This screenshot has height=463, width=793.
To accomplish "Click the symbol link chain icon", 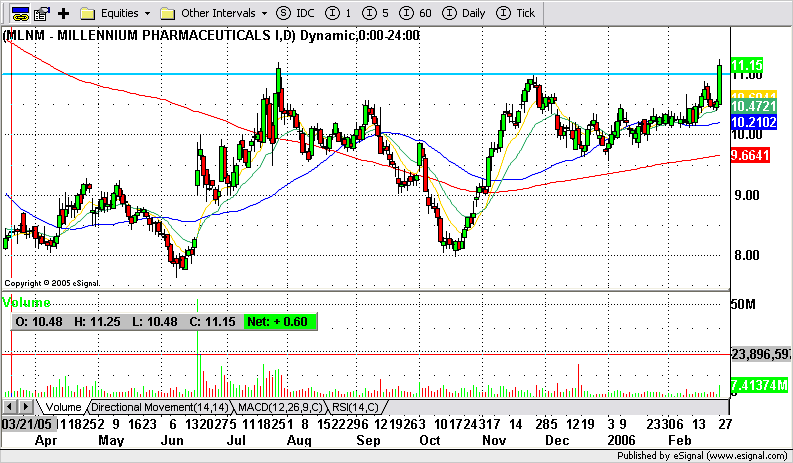I will (20, 14).
